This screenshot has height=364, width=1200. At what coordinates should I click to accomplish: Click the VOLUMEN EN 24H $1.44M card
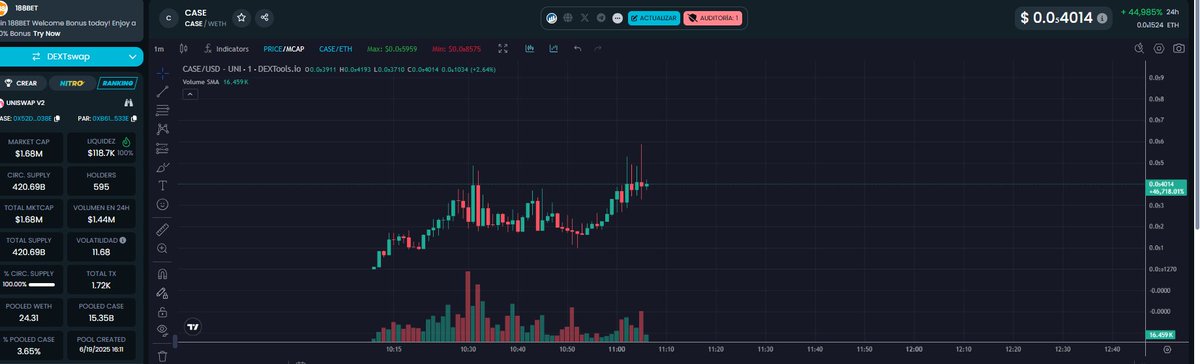[101, 213]
